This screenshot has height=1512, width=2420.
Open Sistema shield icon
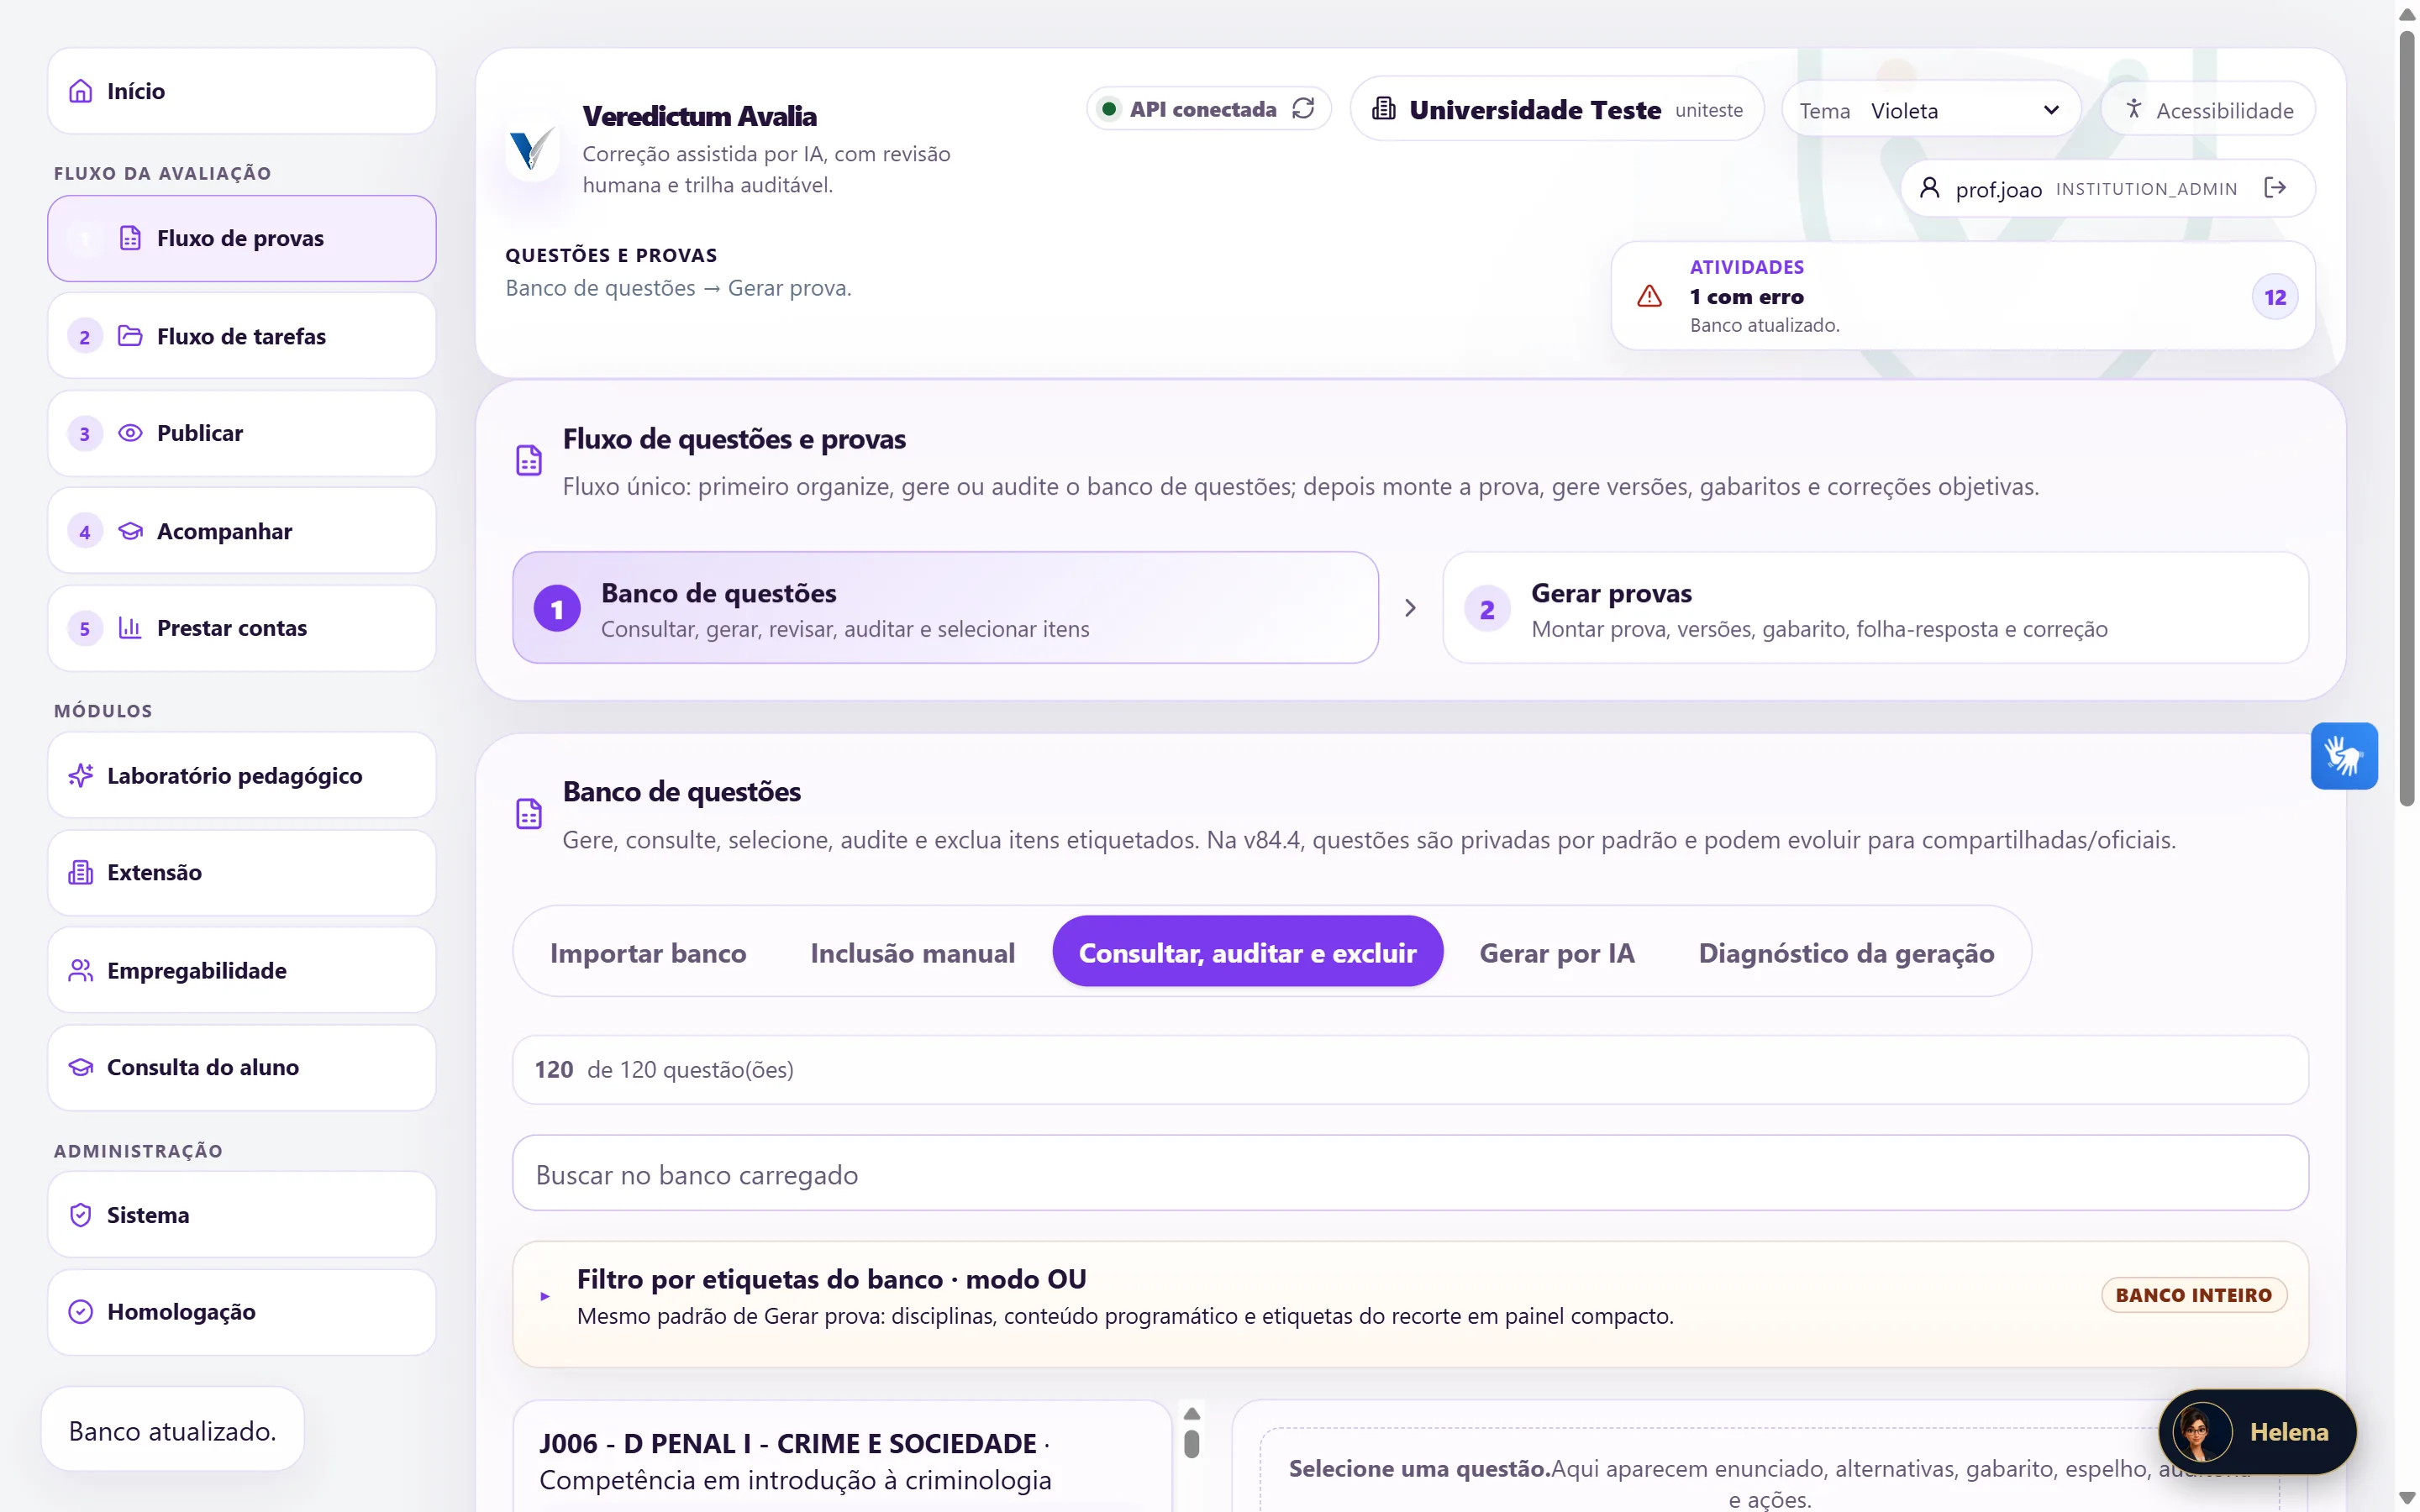pyautogui.click(x=81, y=1215)
